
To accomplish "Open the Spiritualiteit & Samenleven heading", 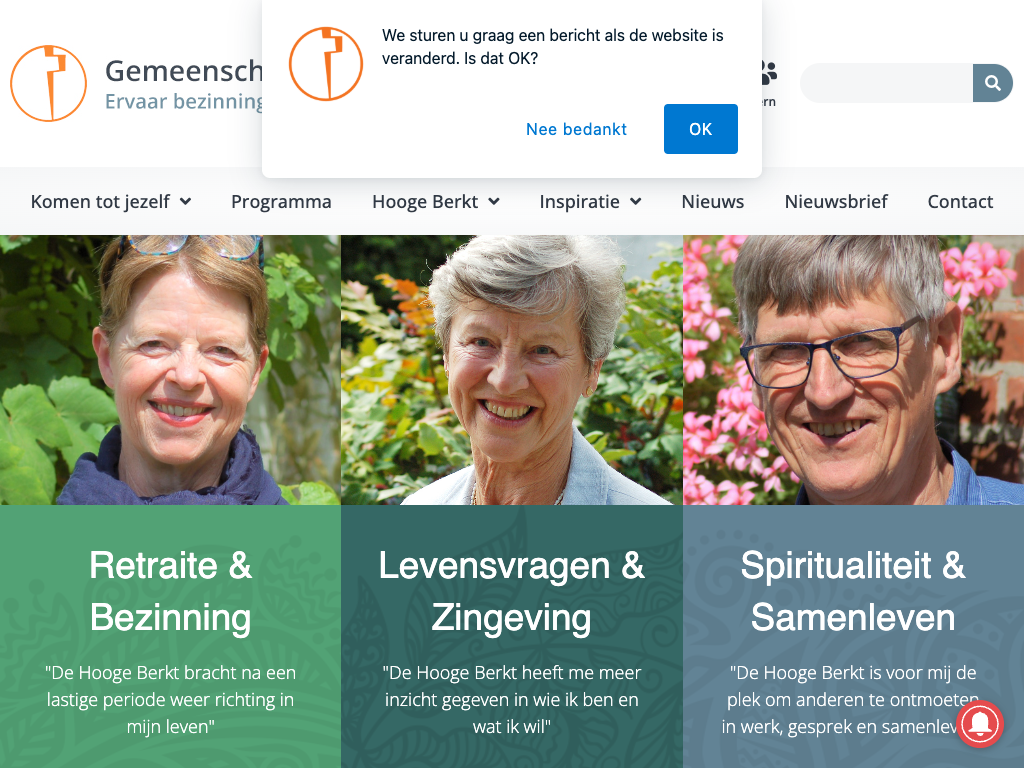I will 853,591.
